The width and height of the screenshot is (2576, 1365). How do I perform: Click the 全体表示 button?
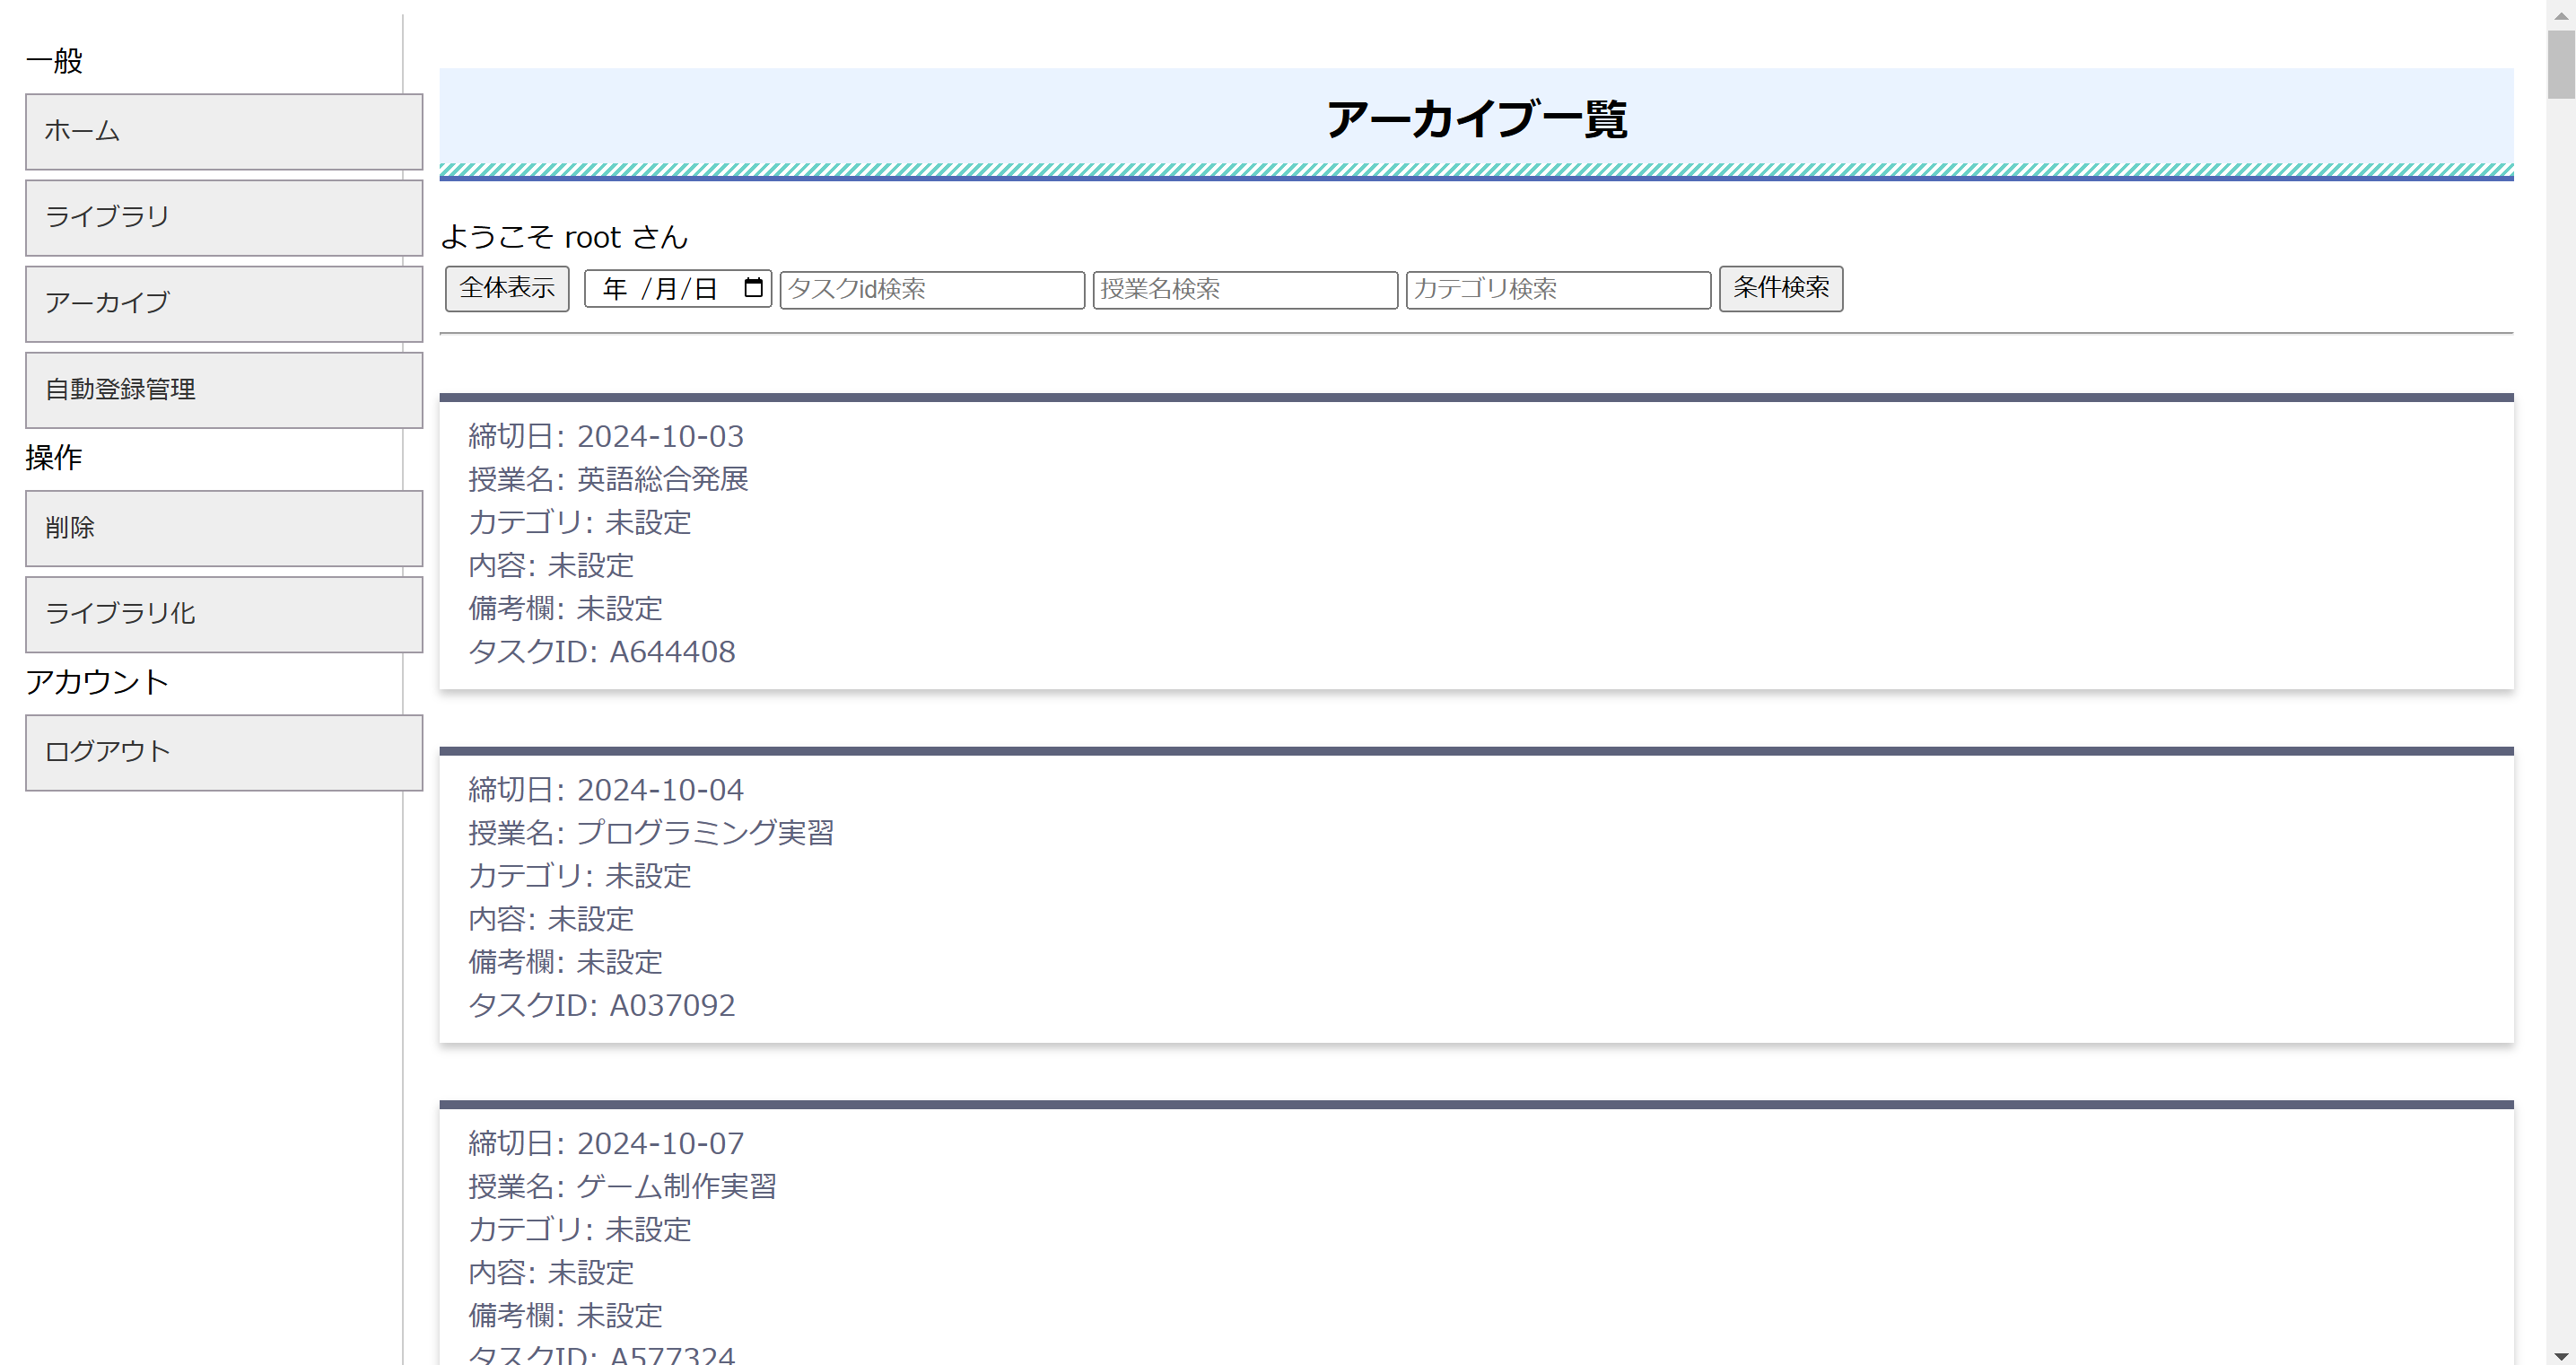pyautogui.click(x=507, y=288)
